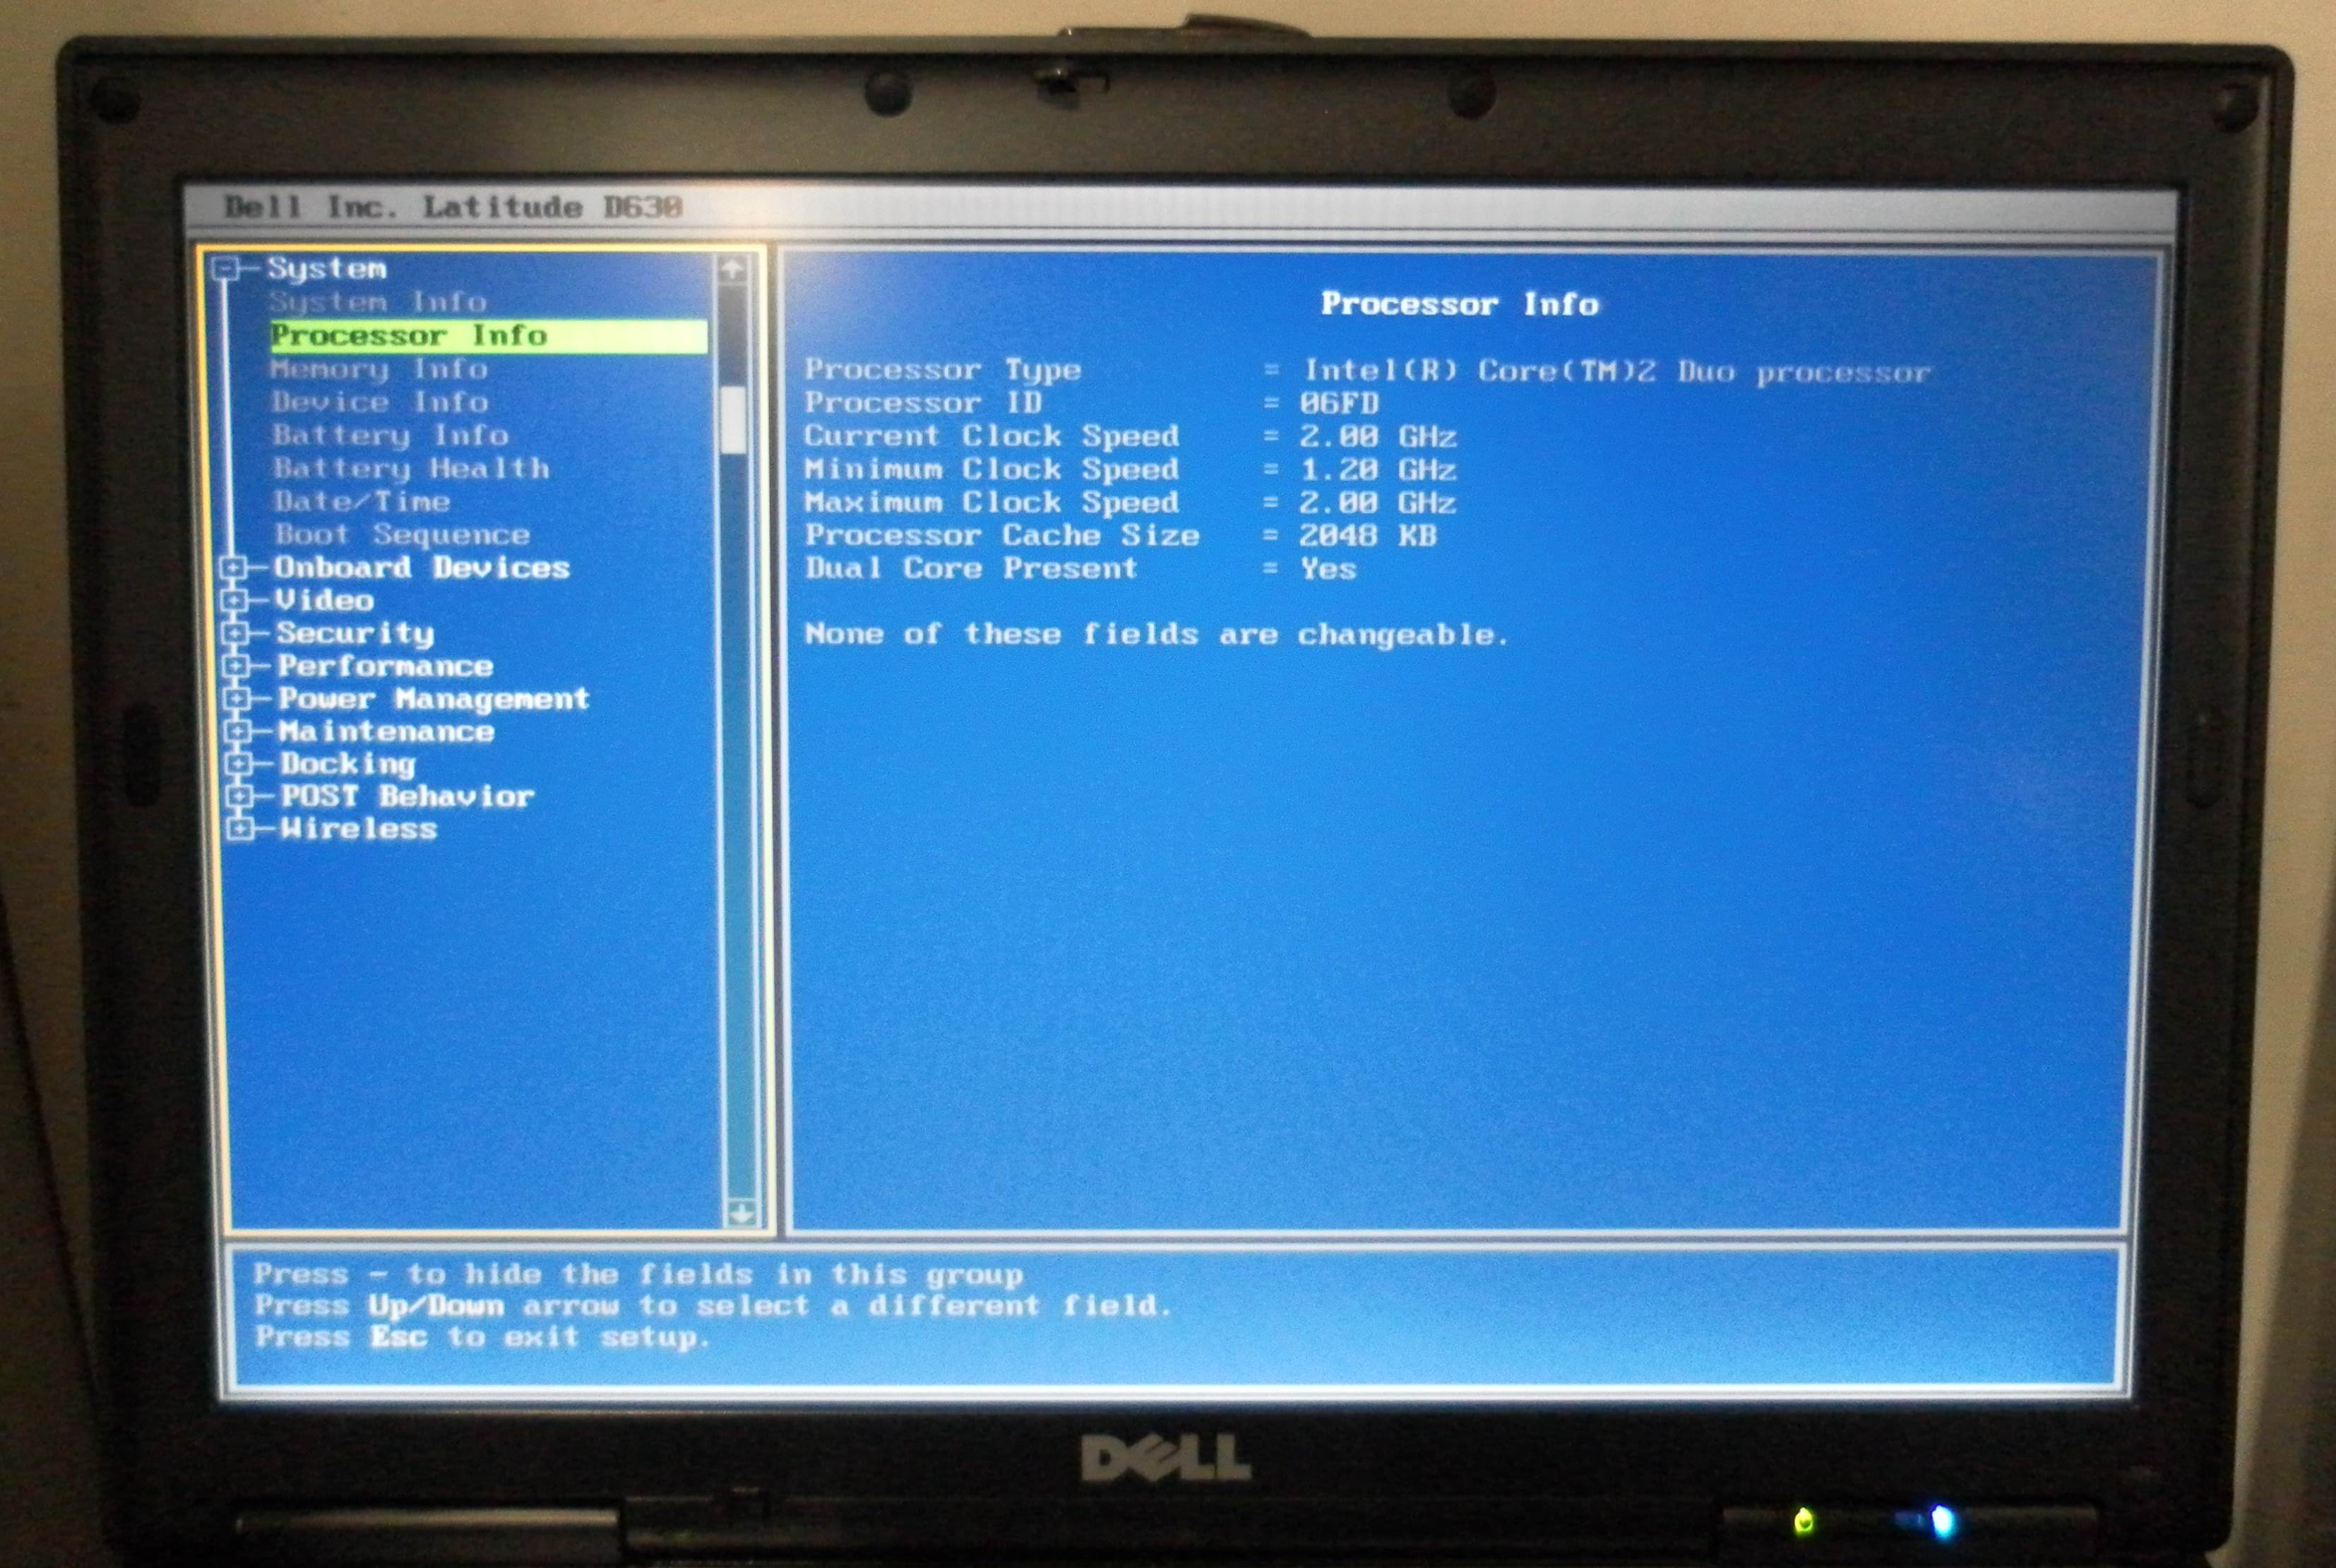This screenshot has height=1568, width=2336.
Task: Open Battery Health entry
Action: tap(412, 469)
